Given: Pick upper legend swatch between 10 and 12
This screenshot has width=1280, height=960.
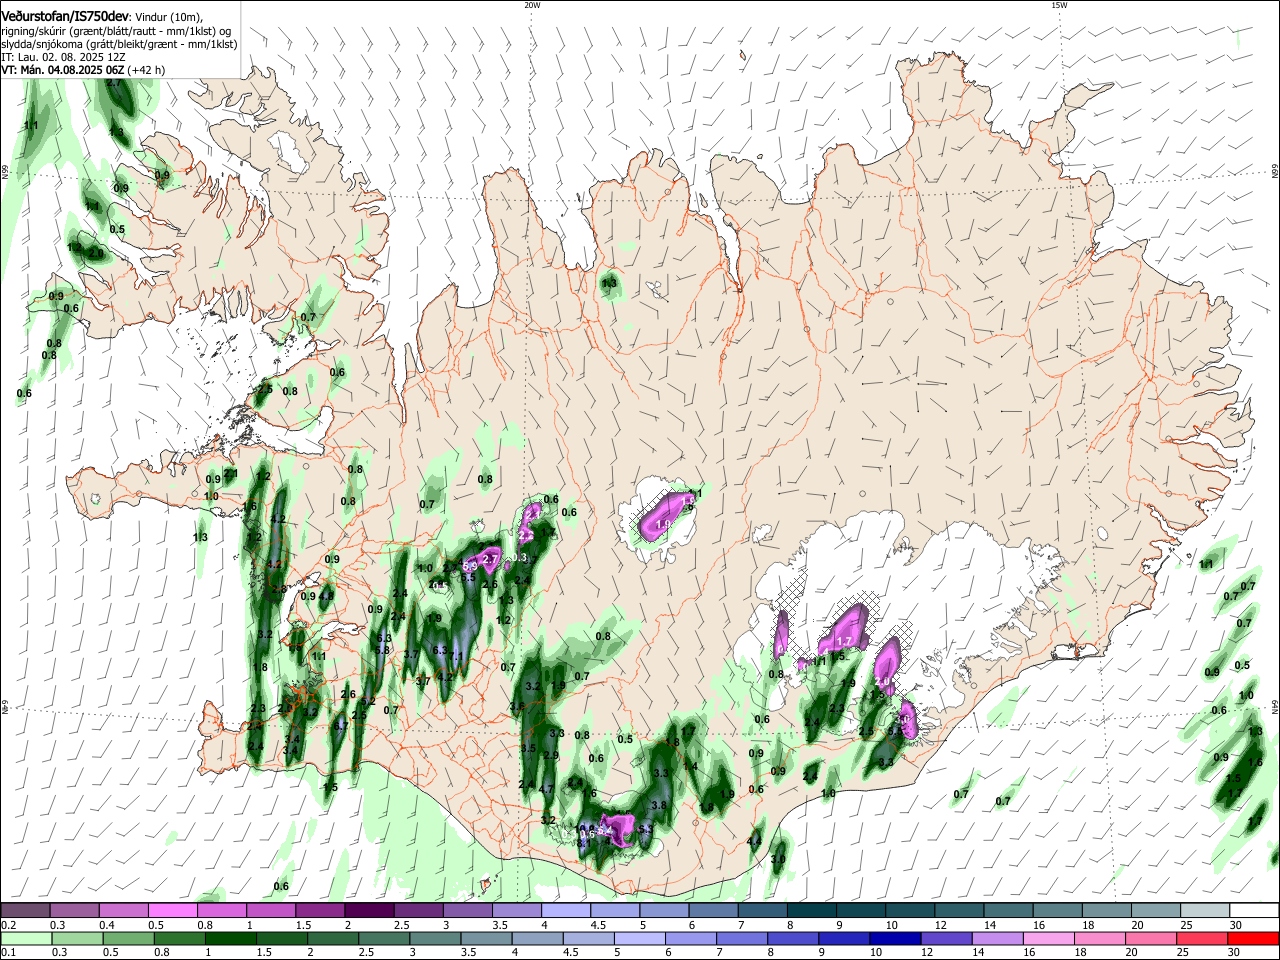Looking at the screenshot, I should 910,911.
